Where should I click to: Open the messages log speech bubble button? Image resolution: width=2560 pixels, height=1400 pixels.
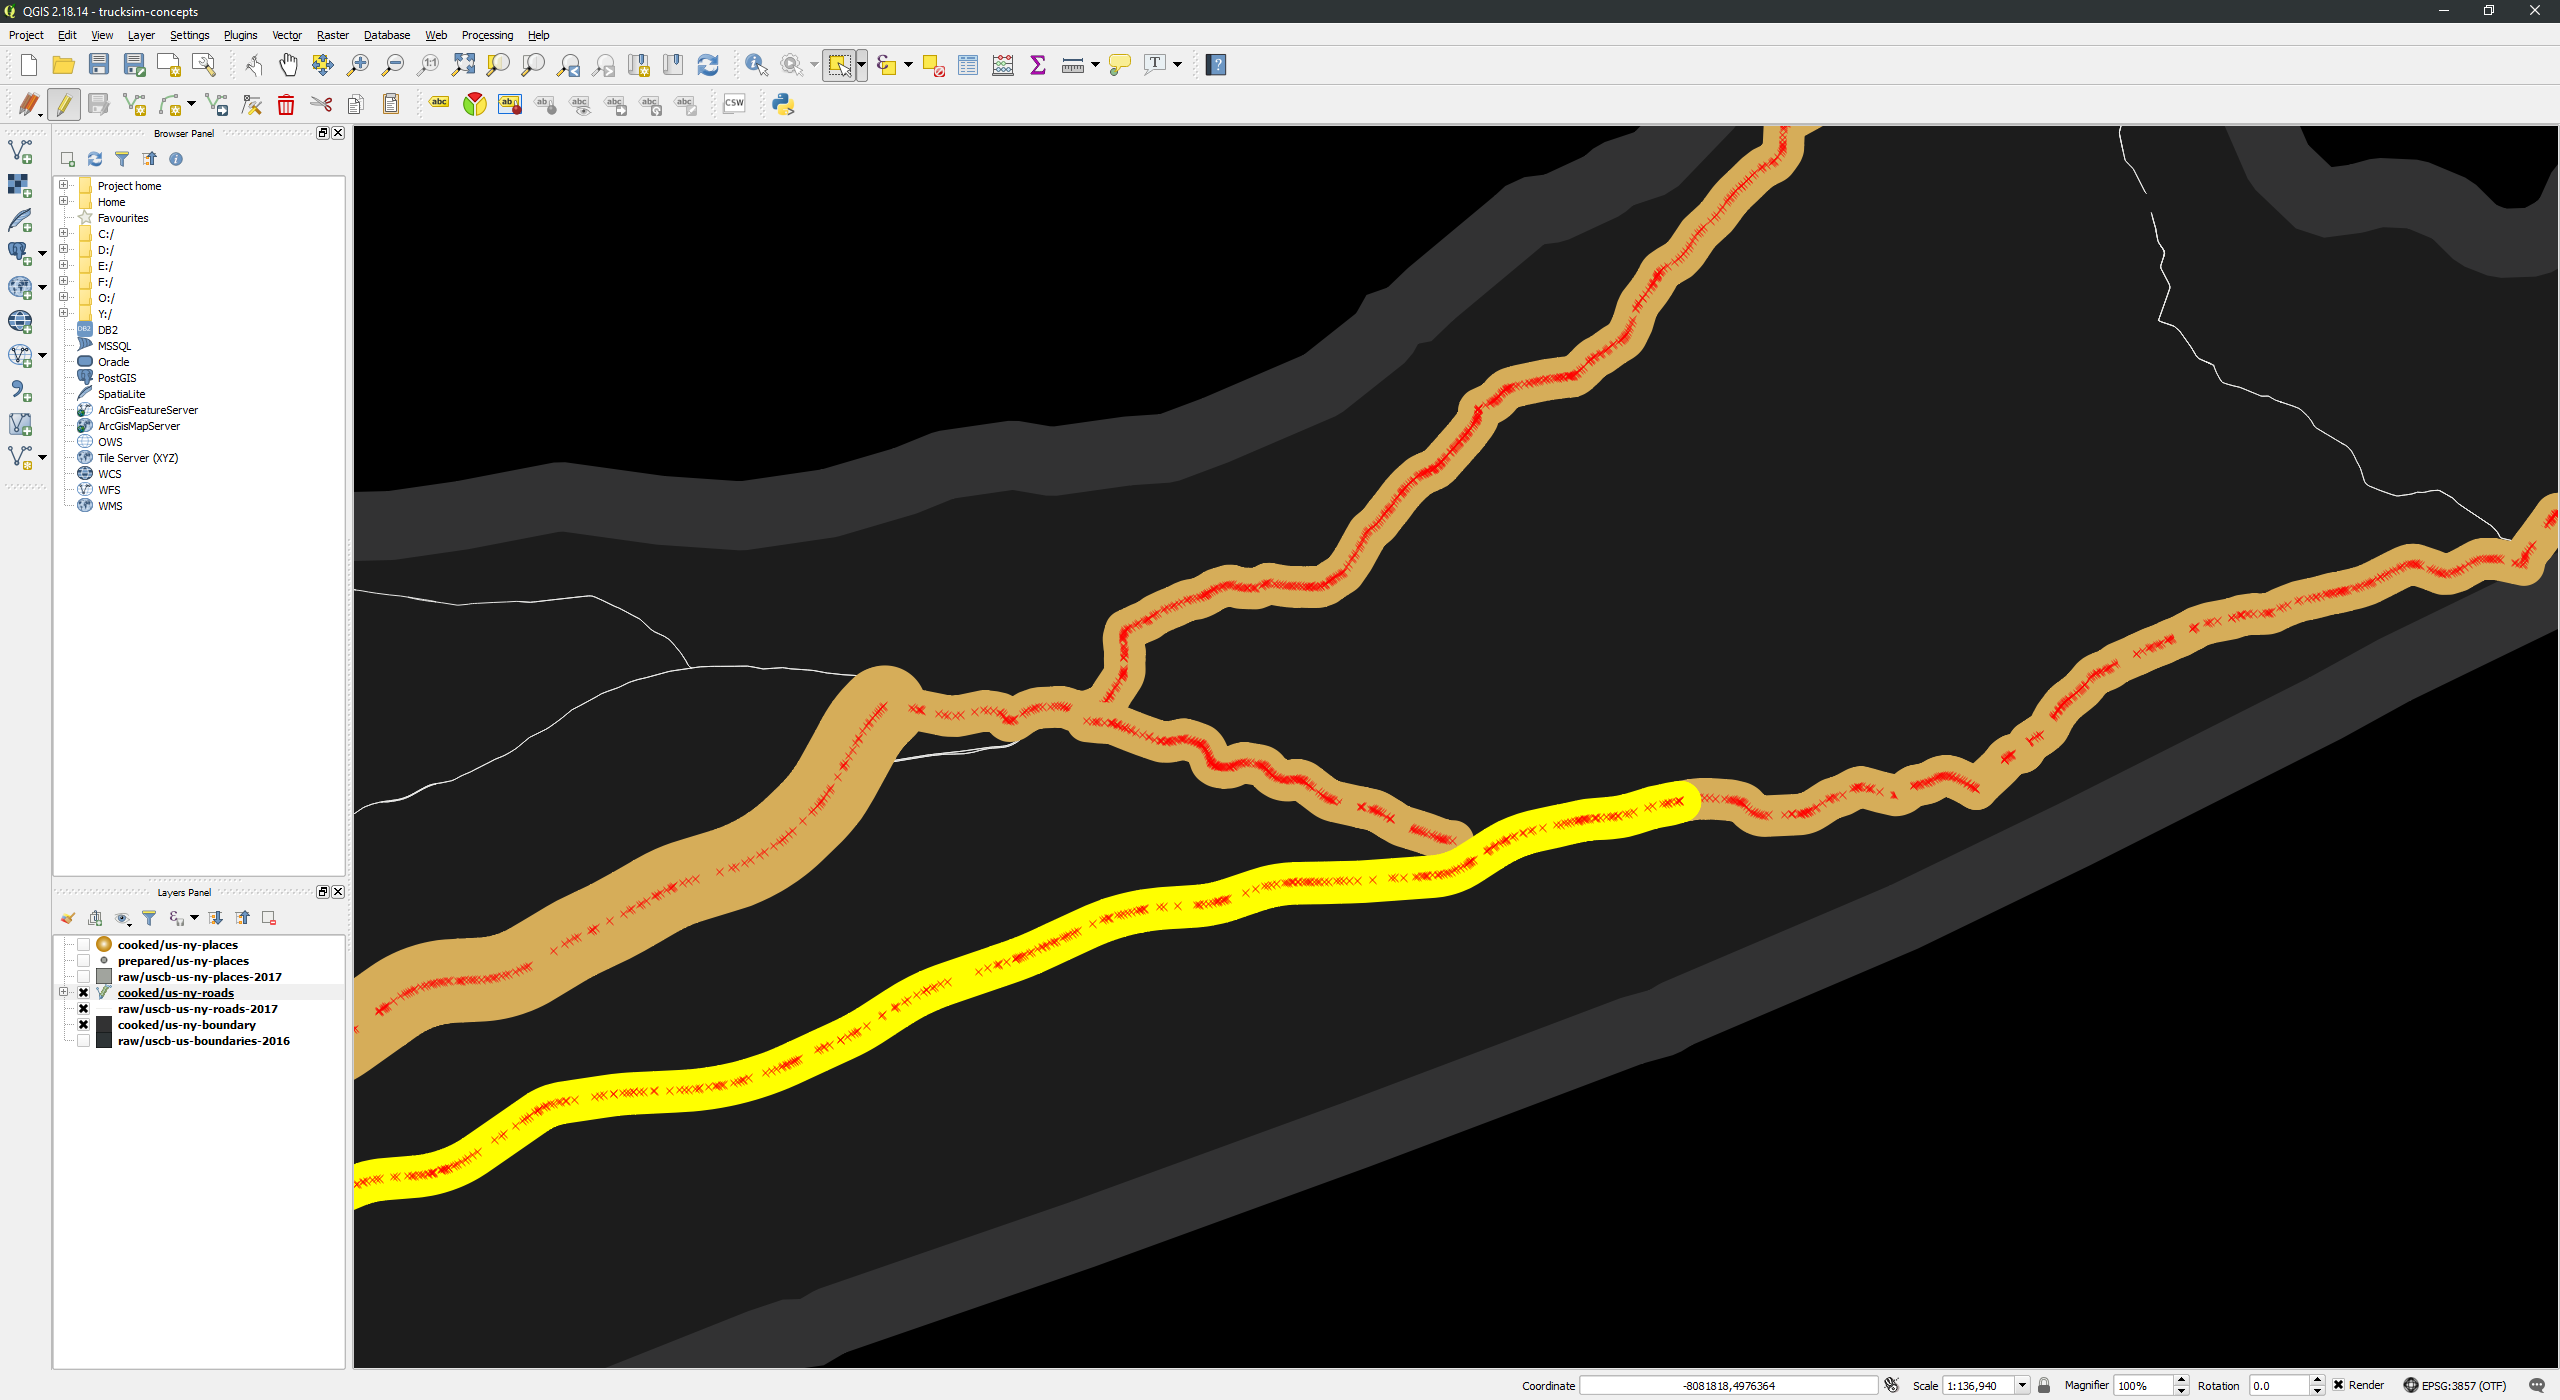point(2537,1385)
